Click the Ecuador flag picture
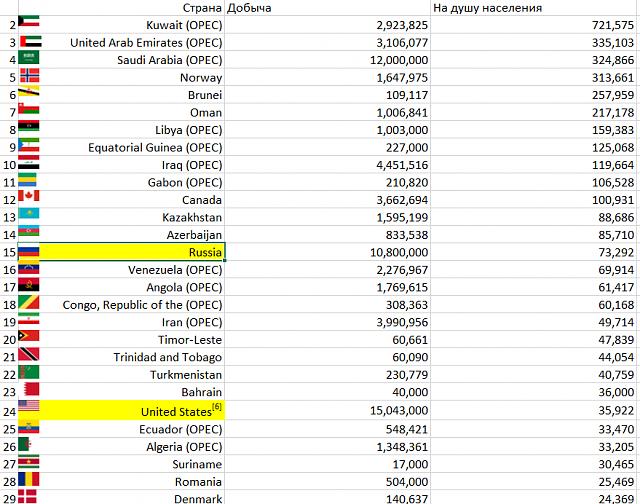 click(29, 426)
